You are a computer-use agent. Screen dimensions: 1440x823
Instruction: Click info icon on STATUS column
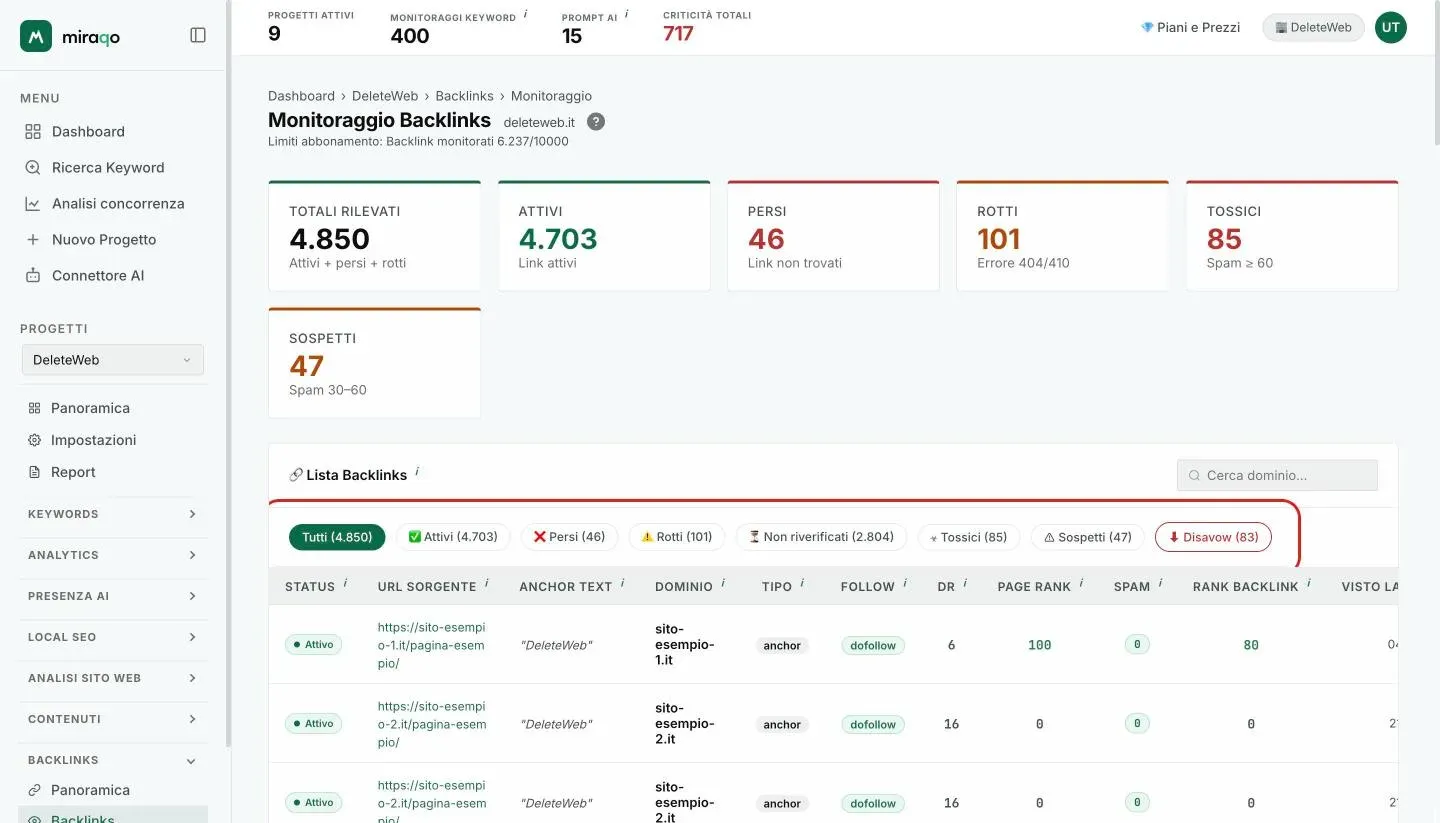(345, 583)
